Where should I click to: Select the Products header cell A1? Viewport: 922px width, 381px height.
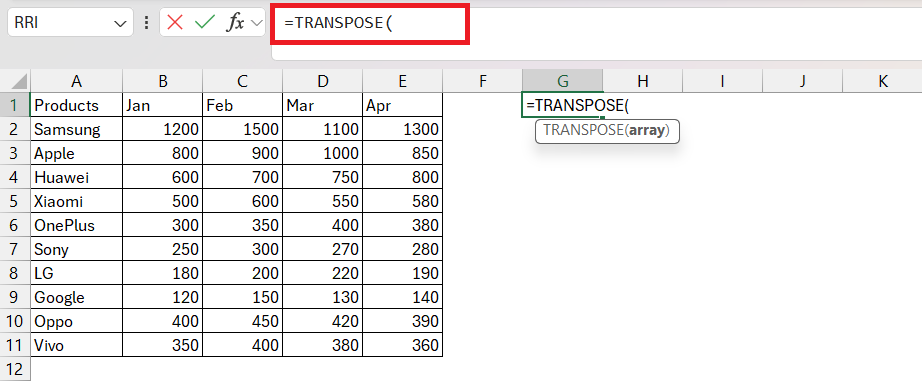click(x=76, y=105)
